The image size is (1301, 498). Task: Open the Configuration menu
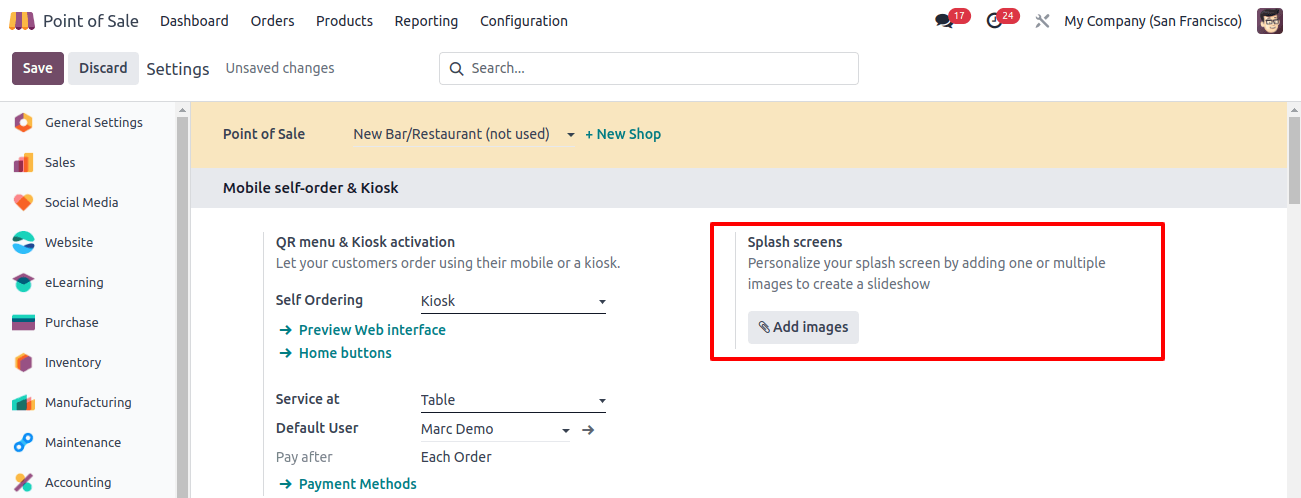524,21
